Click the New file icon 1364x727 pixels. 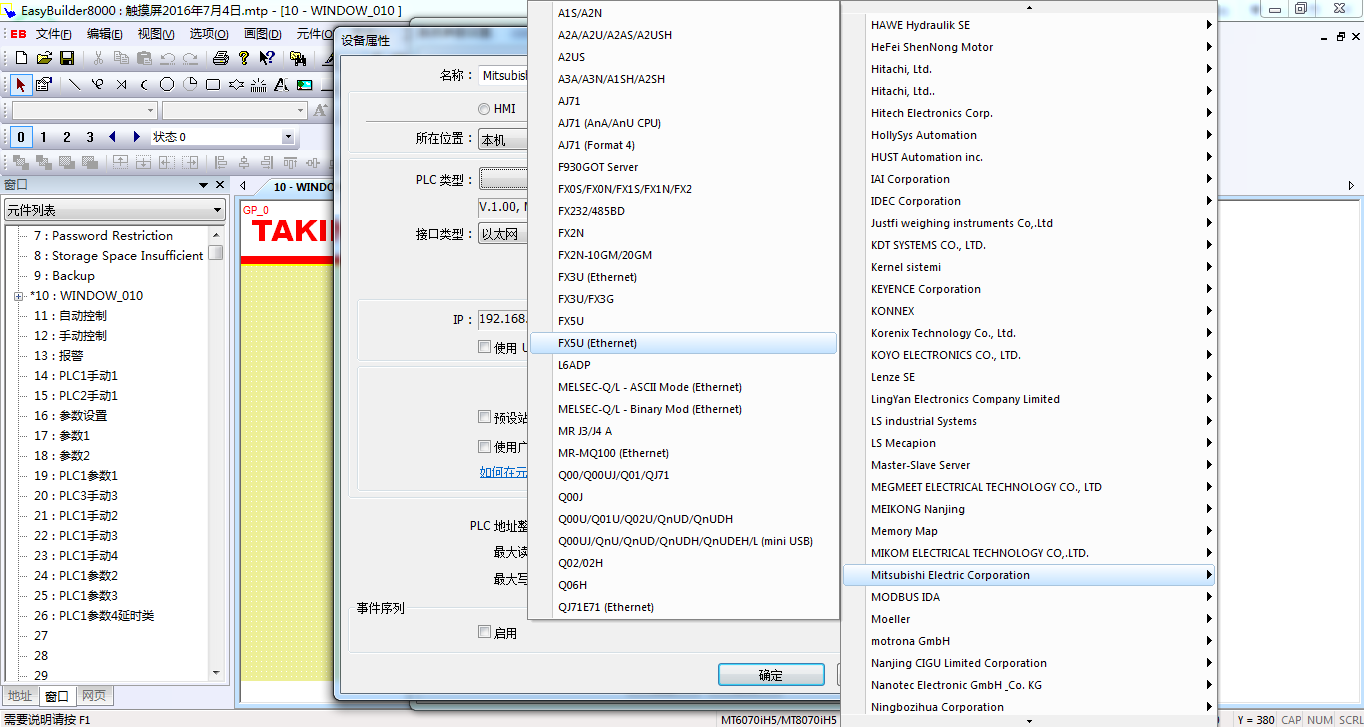(x=21, y=58)
